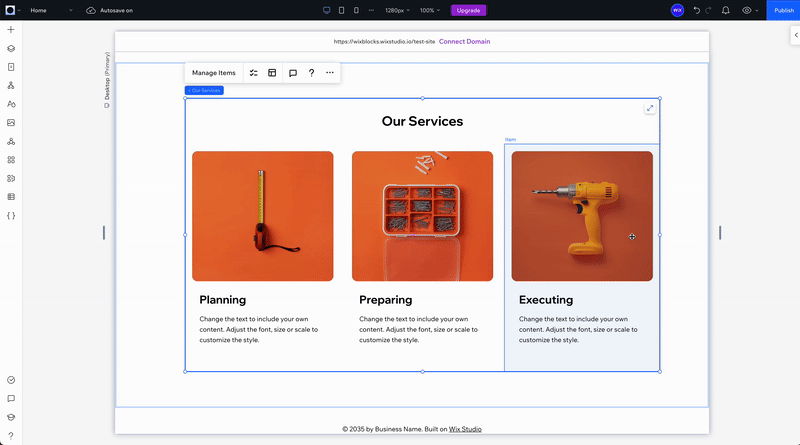Click the Connect Domain link
This screenshot has height=445, width=800.
tap(464, 41)
